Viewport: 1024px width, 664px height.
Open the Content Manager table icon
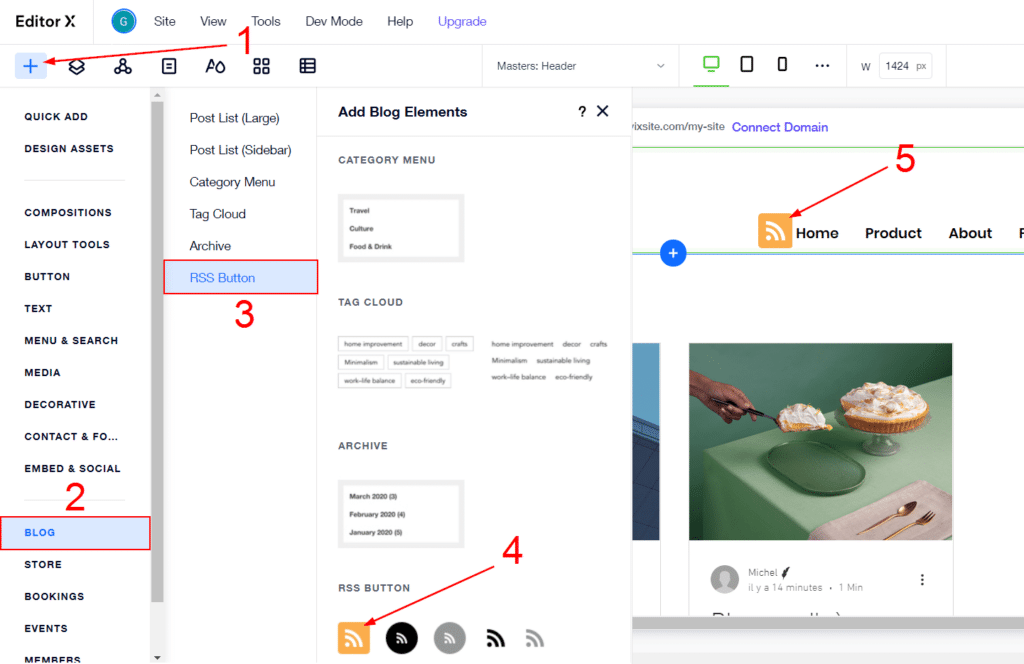(308, 66)
